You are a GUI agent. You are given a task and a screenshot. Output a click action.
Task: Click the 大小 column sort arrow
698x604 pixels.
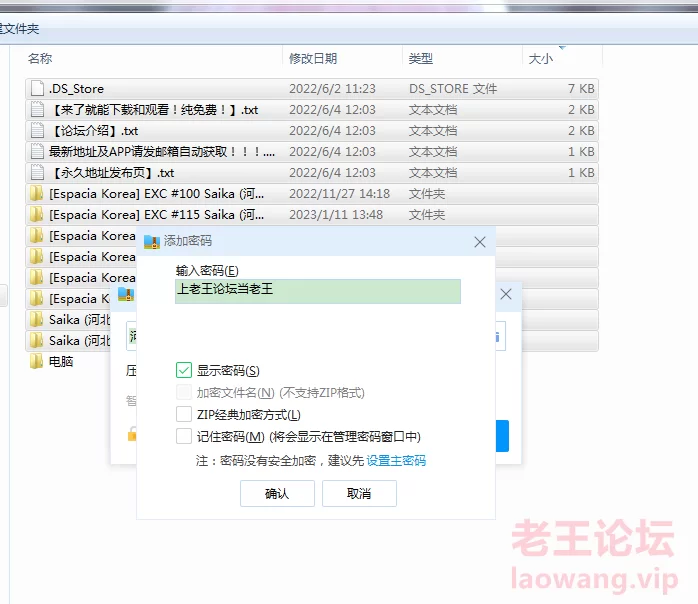[561, 47]
